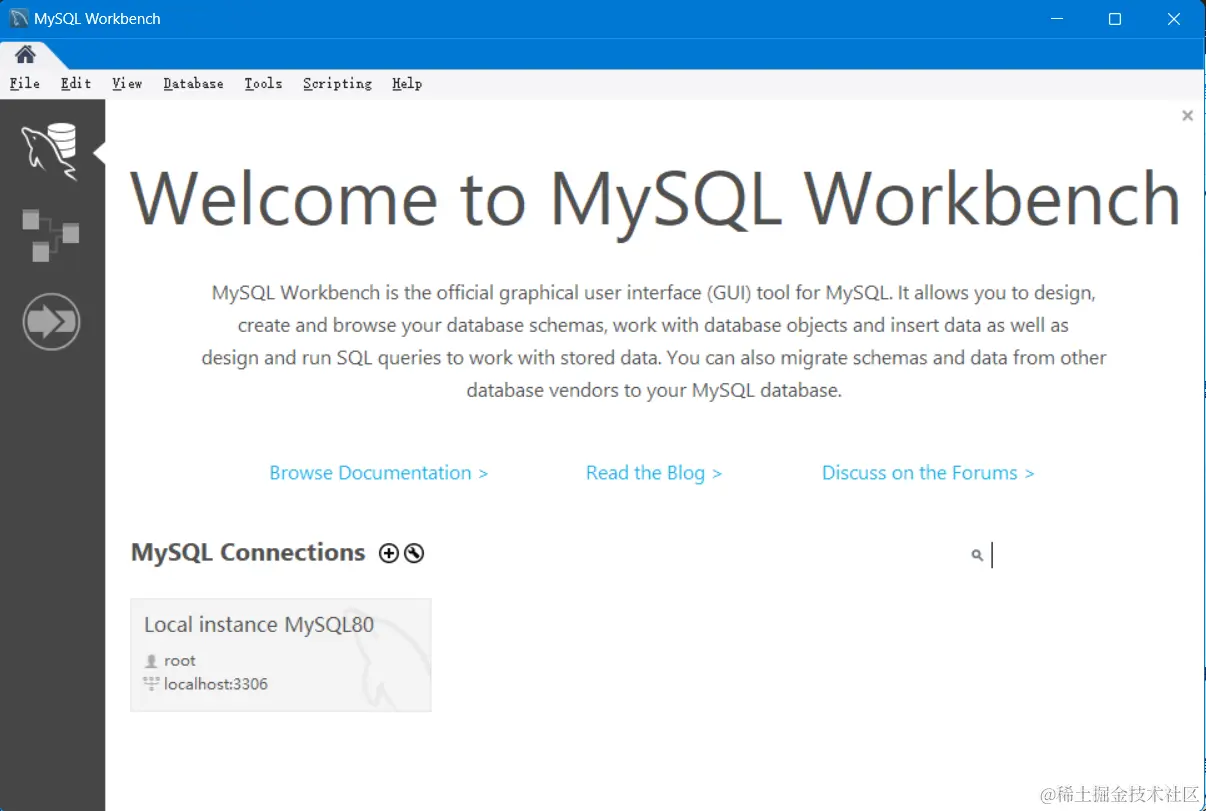Click the connection search magnifier icon
This screenshot has width=1206, height=811.
(x=977, y=555)
